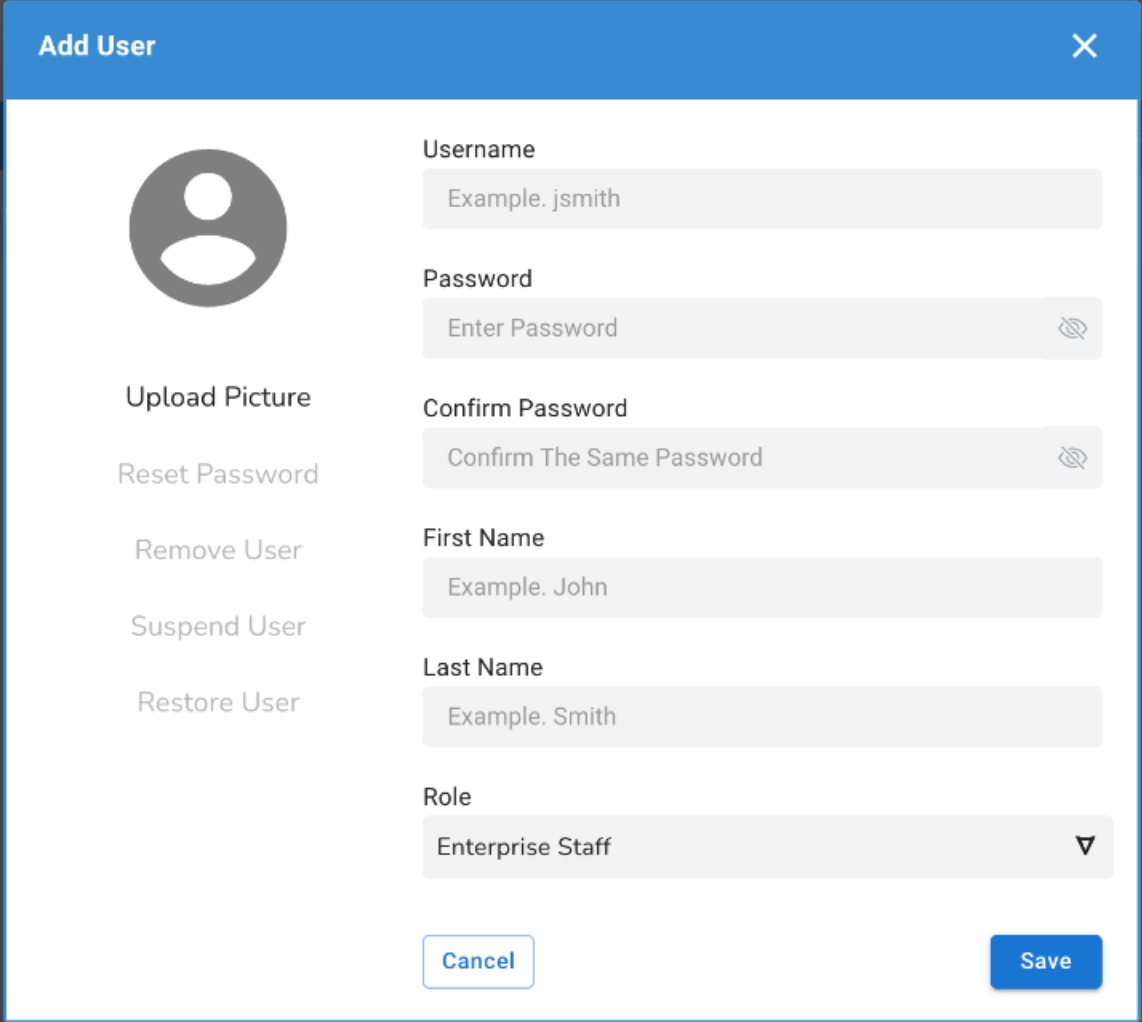Click the Add User dialog title
The image size is (1142, 1022).
coord(97,46)
